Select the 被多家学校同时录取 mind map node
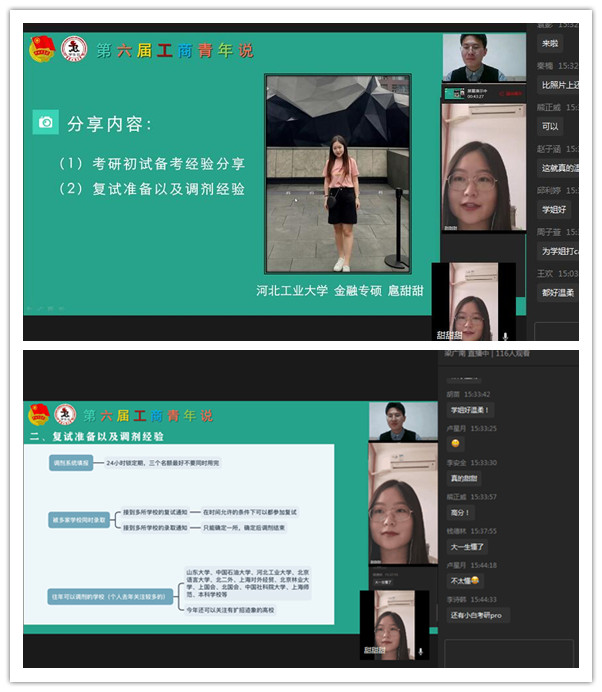602x692 pixels. click(78, 520)
